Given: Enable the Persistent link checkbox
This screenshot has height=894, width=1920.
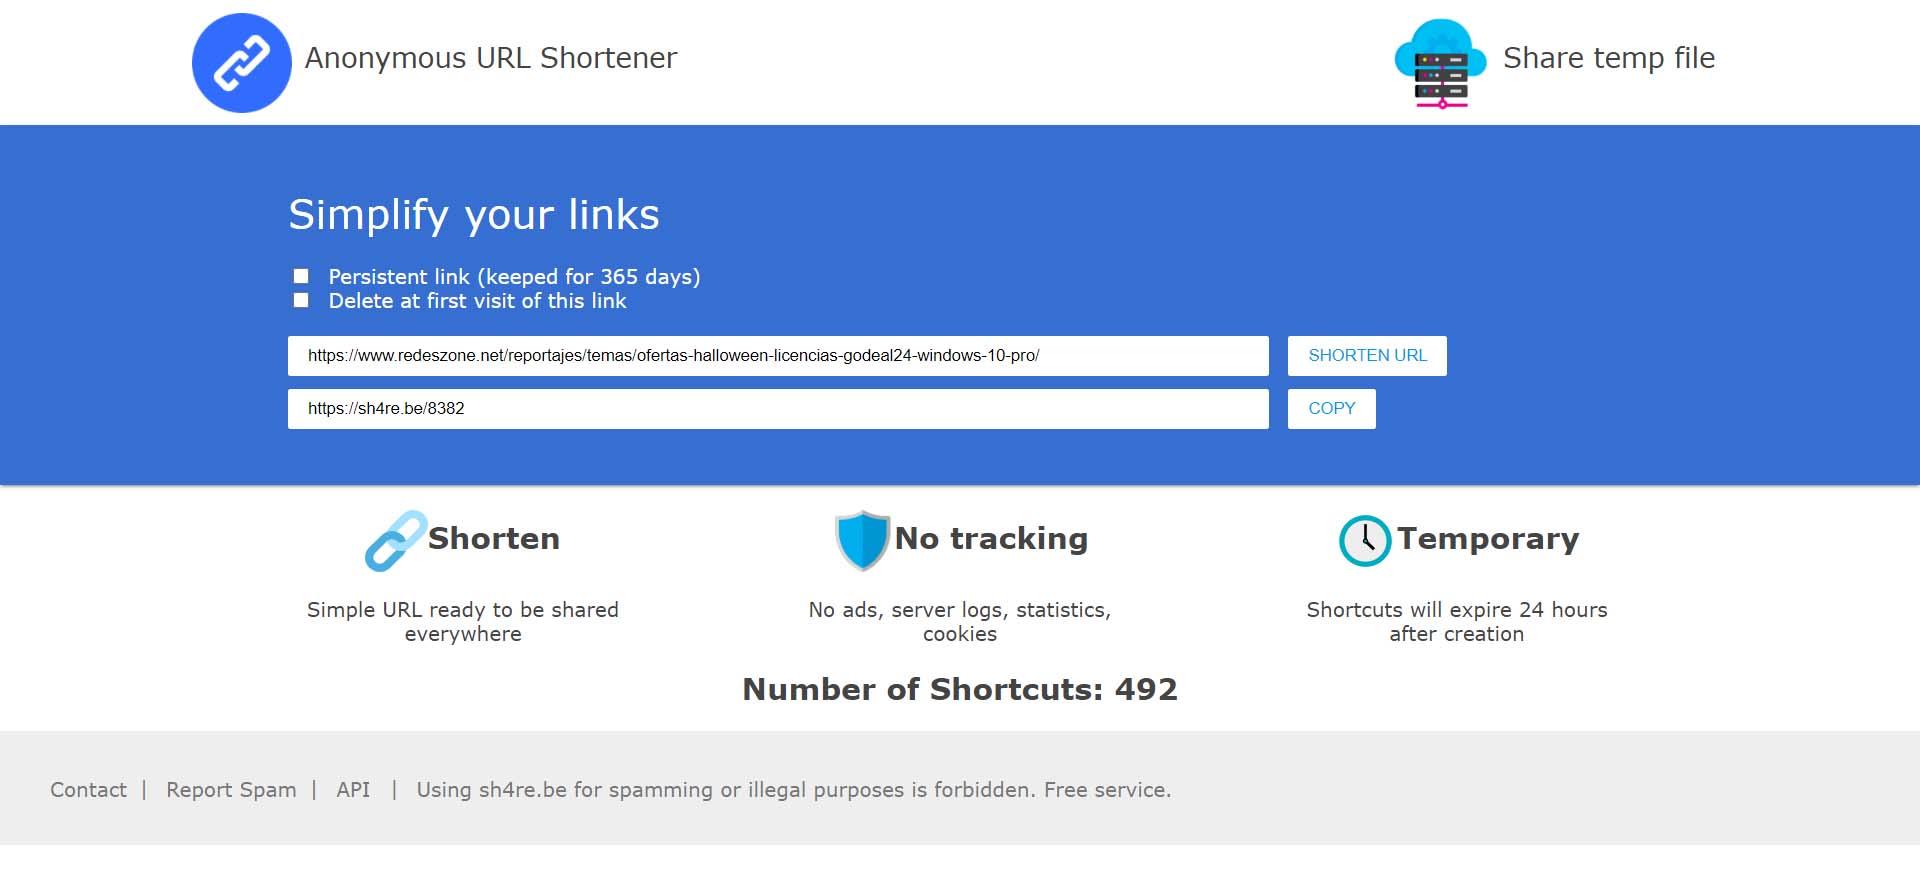Looking at the screenshot, I should coord(301,276).
